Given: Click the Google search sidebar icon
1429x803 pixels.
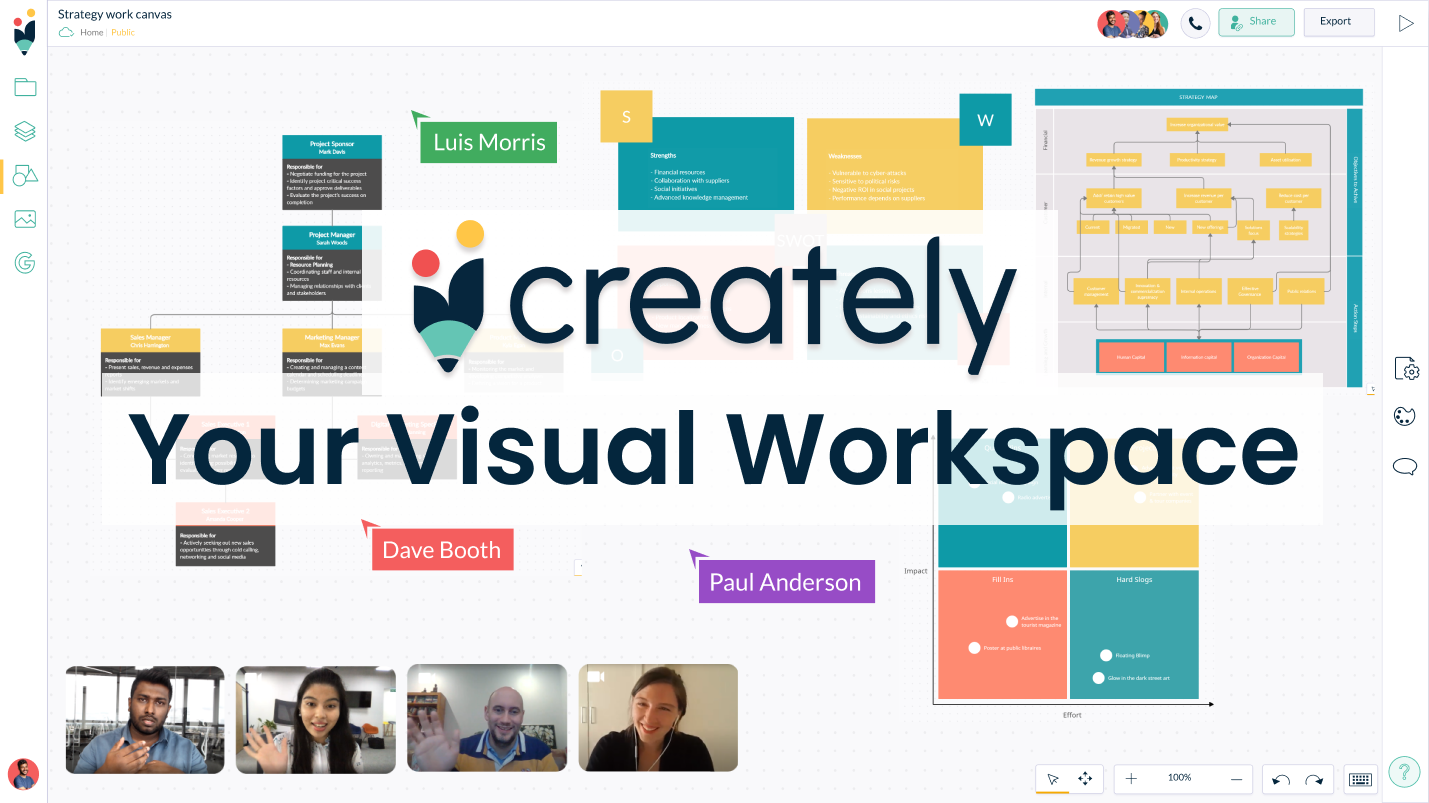Looking at the screenshot, I should [x=25, y=263].
